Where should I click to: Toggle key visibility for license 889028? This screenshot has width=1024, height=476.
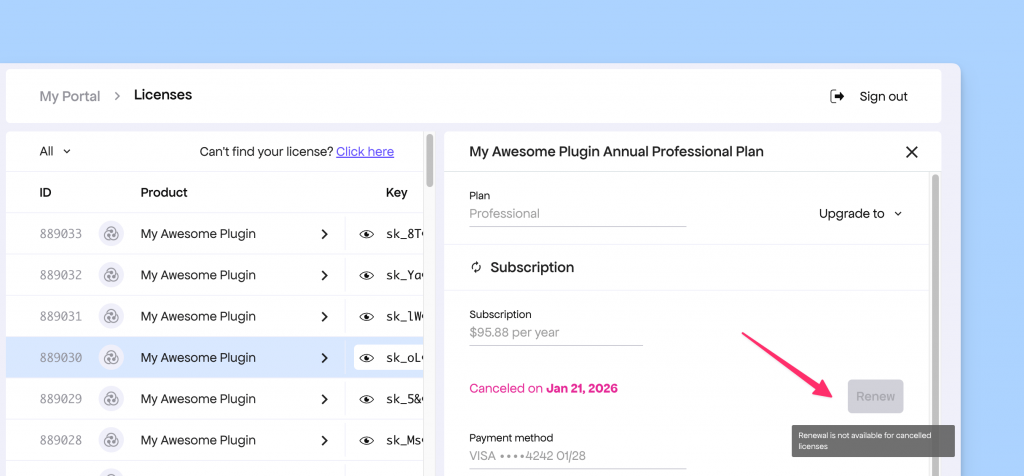[366, 440]
